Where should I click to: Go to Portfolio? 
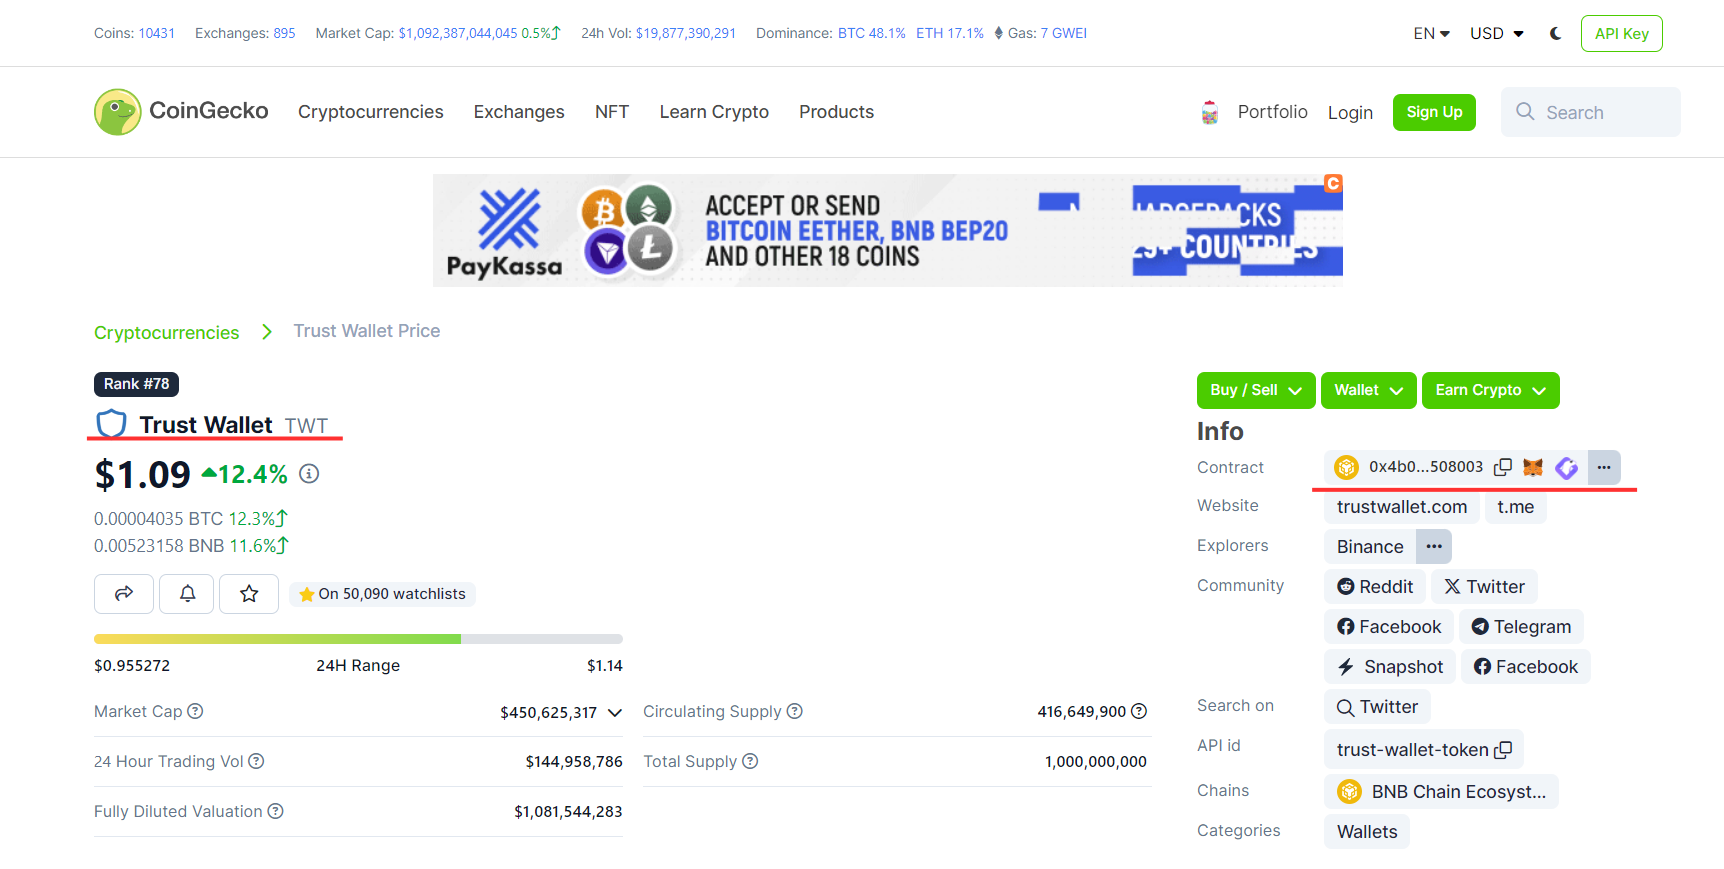[x=1272, y=112]
